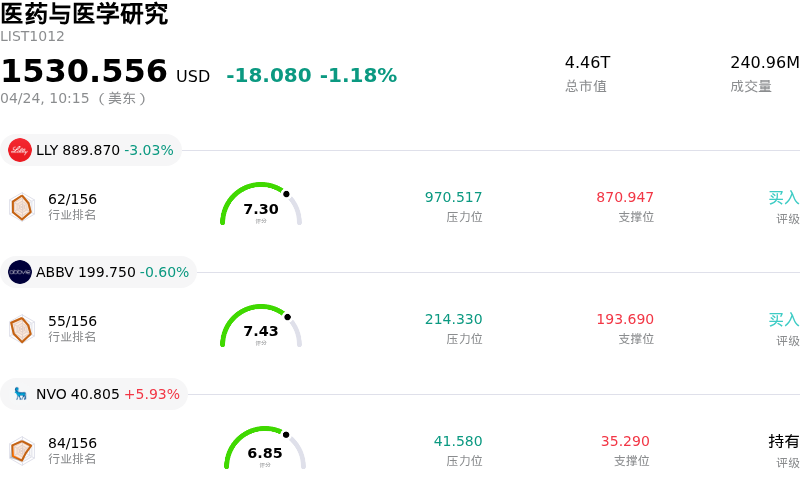Click LLY resistance level 970.517
The height and width of the screenshot is (488, 800).
[x=453, y=197]
